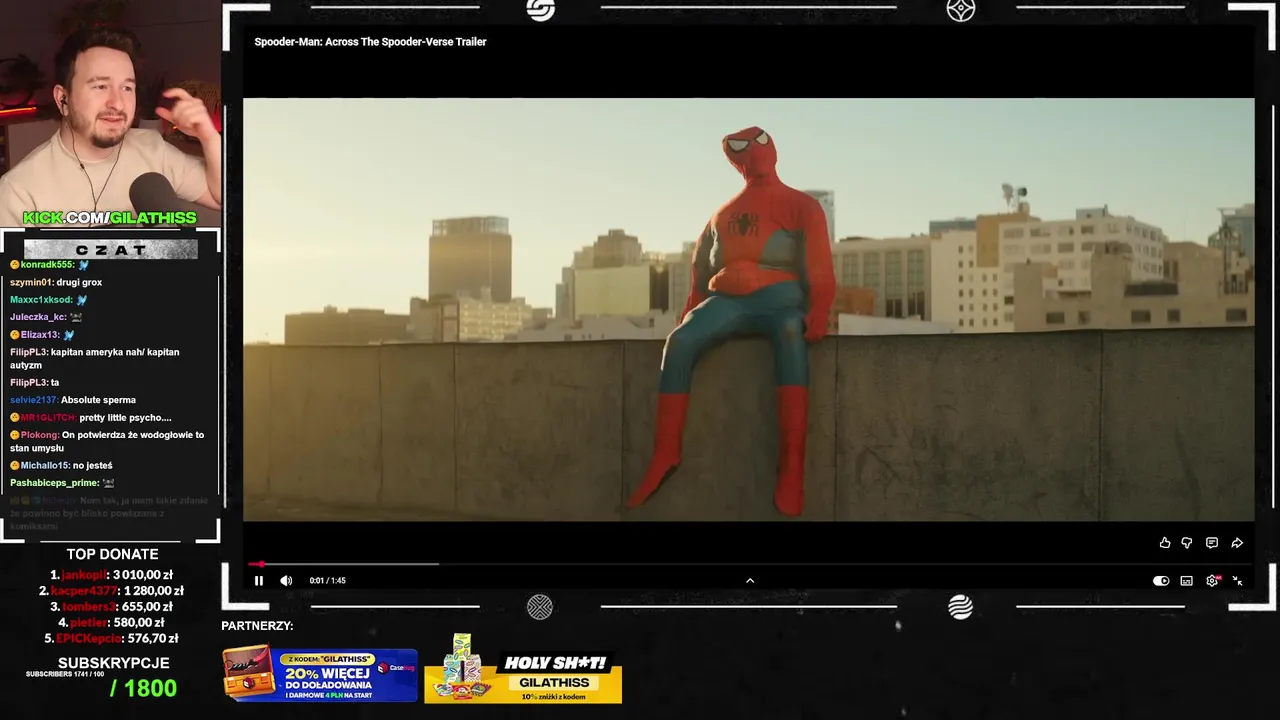Like the video with the thumbs-up icon

click(1165, 543)
